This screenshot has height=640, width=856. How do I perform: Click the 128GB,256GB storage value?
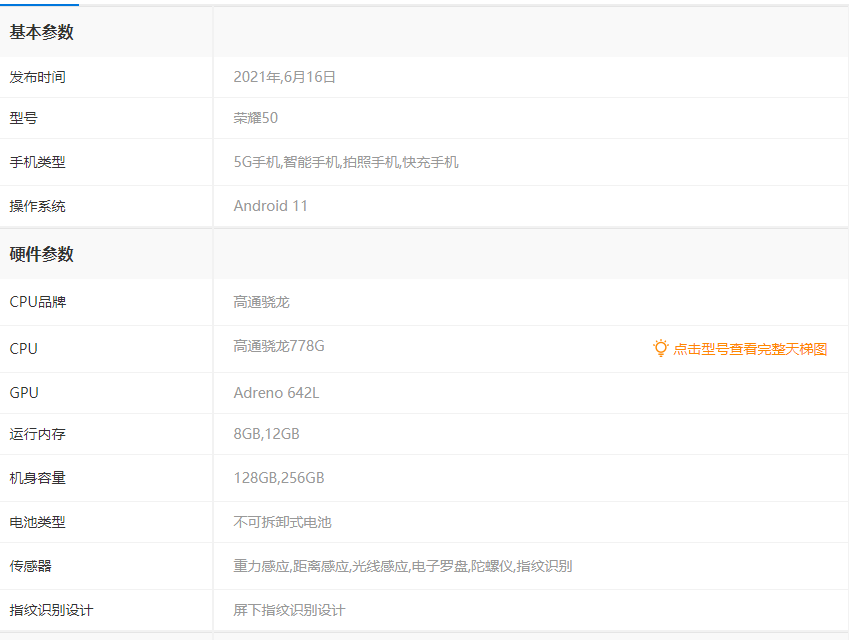[279, 478]
